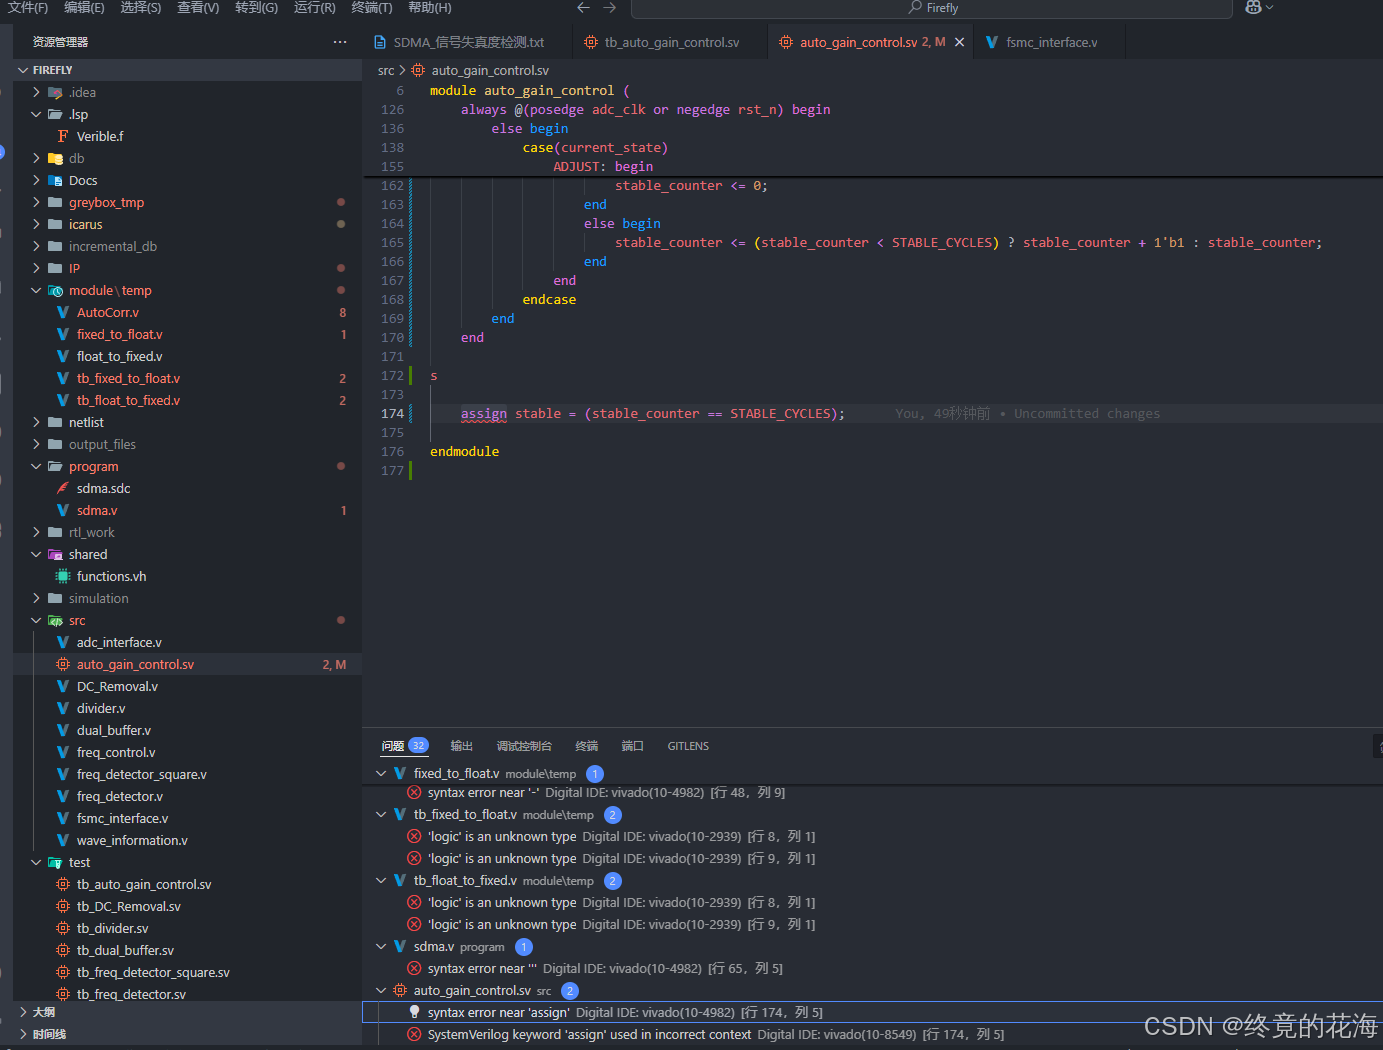Click the fsmc_interface.v tab icon
Viewport: 1383px width, 1050px height.
[x=992, y=42]
